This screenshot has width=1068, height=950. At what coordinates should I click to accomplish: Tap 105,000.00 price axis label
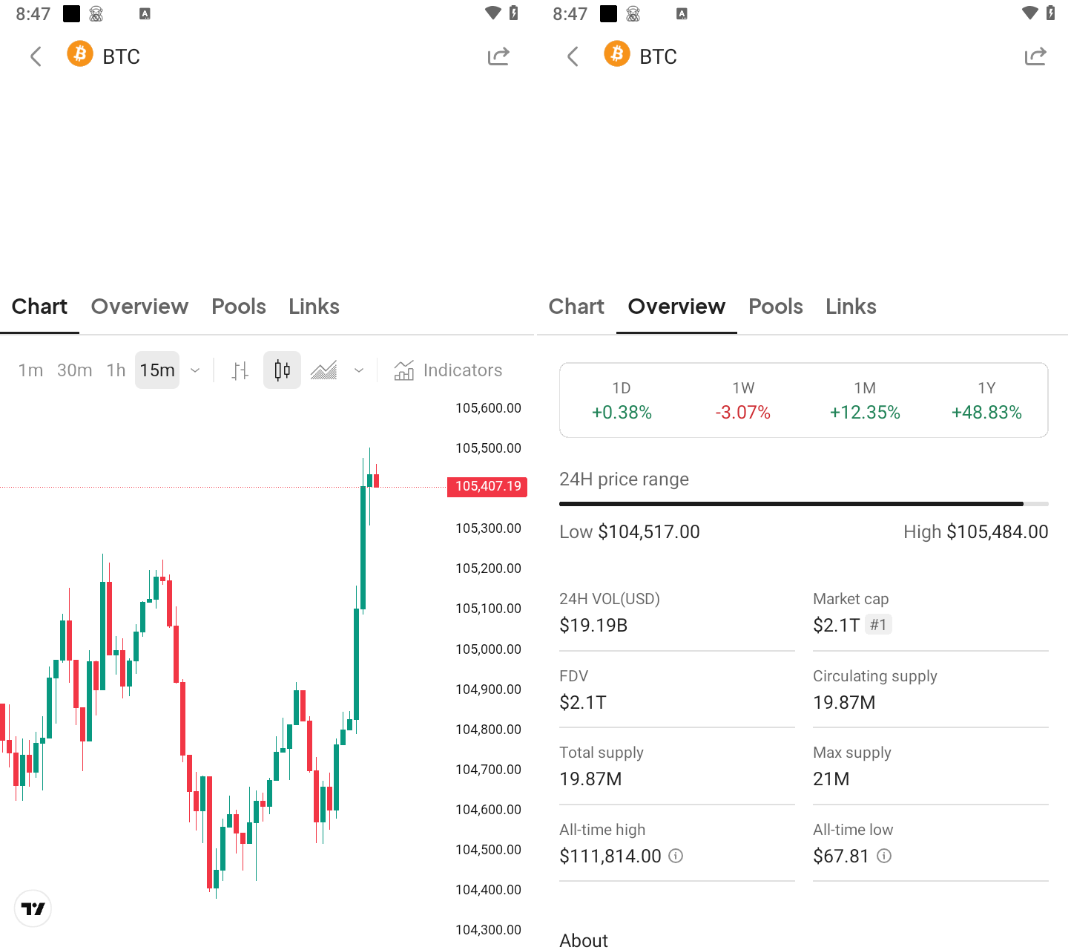click(x=488, y=649)
